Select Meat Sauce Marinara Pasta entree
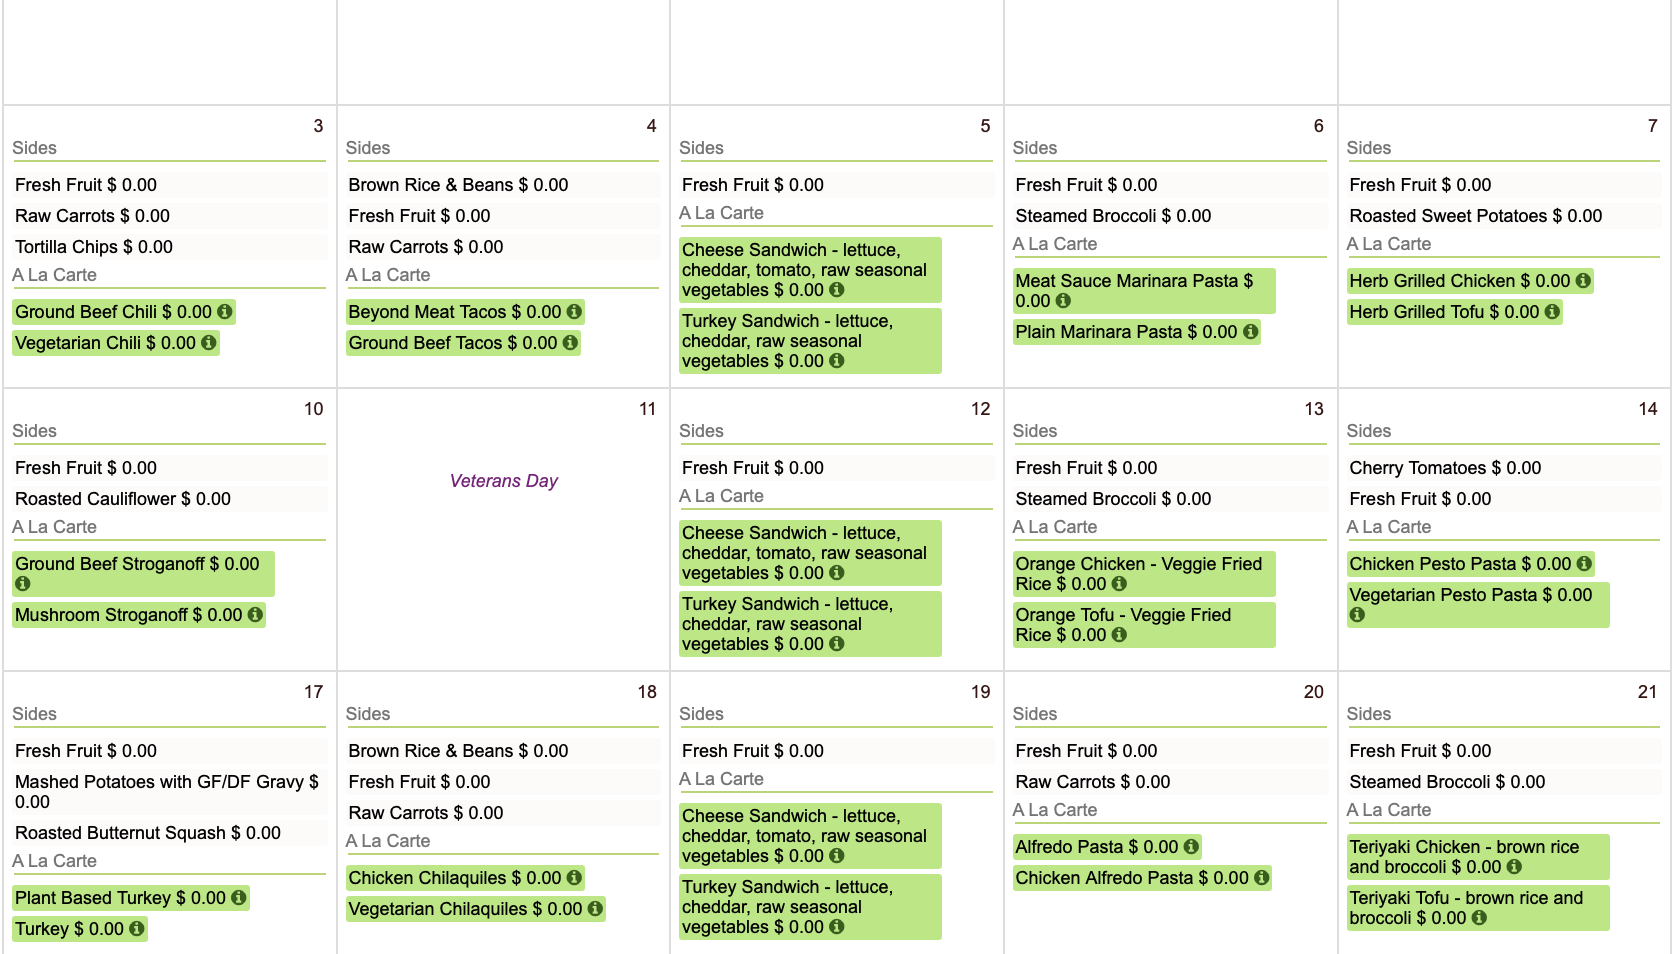 [1133, 290]
